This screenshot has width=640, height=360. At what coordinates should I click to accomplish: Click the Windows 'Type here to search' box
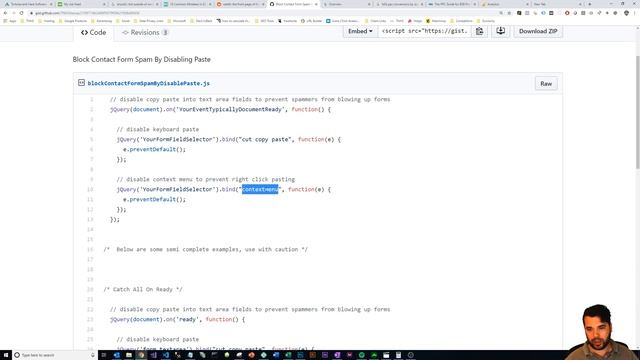tap(54, 355)
